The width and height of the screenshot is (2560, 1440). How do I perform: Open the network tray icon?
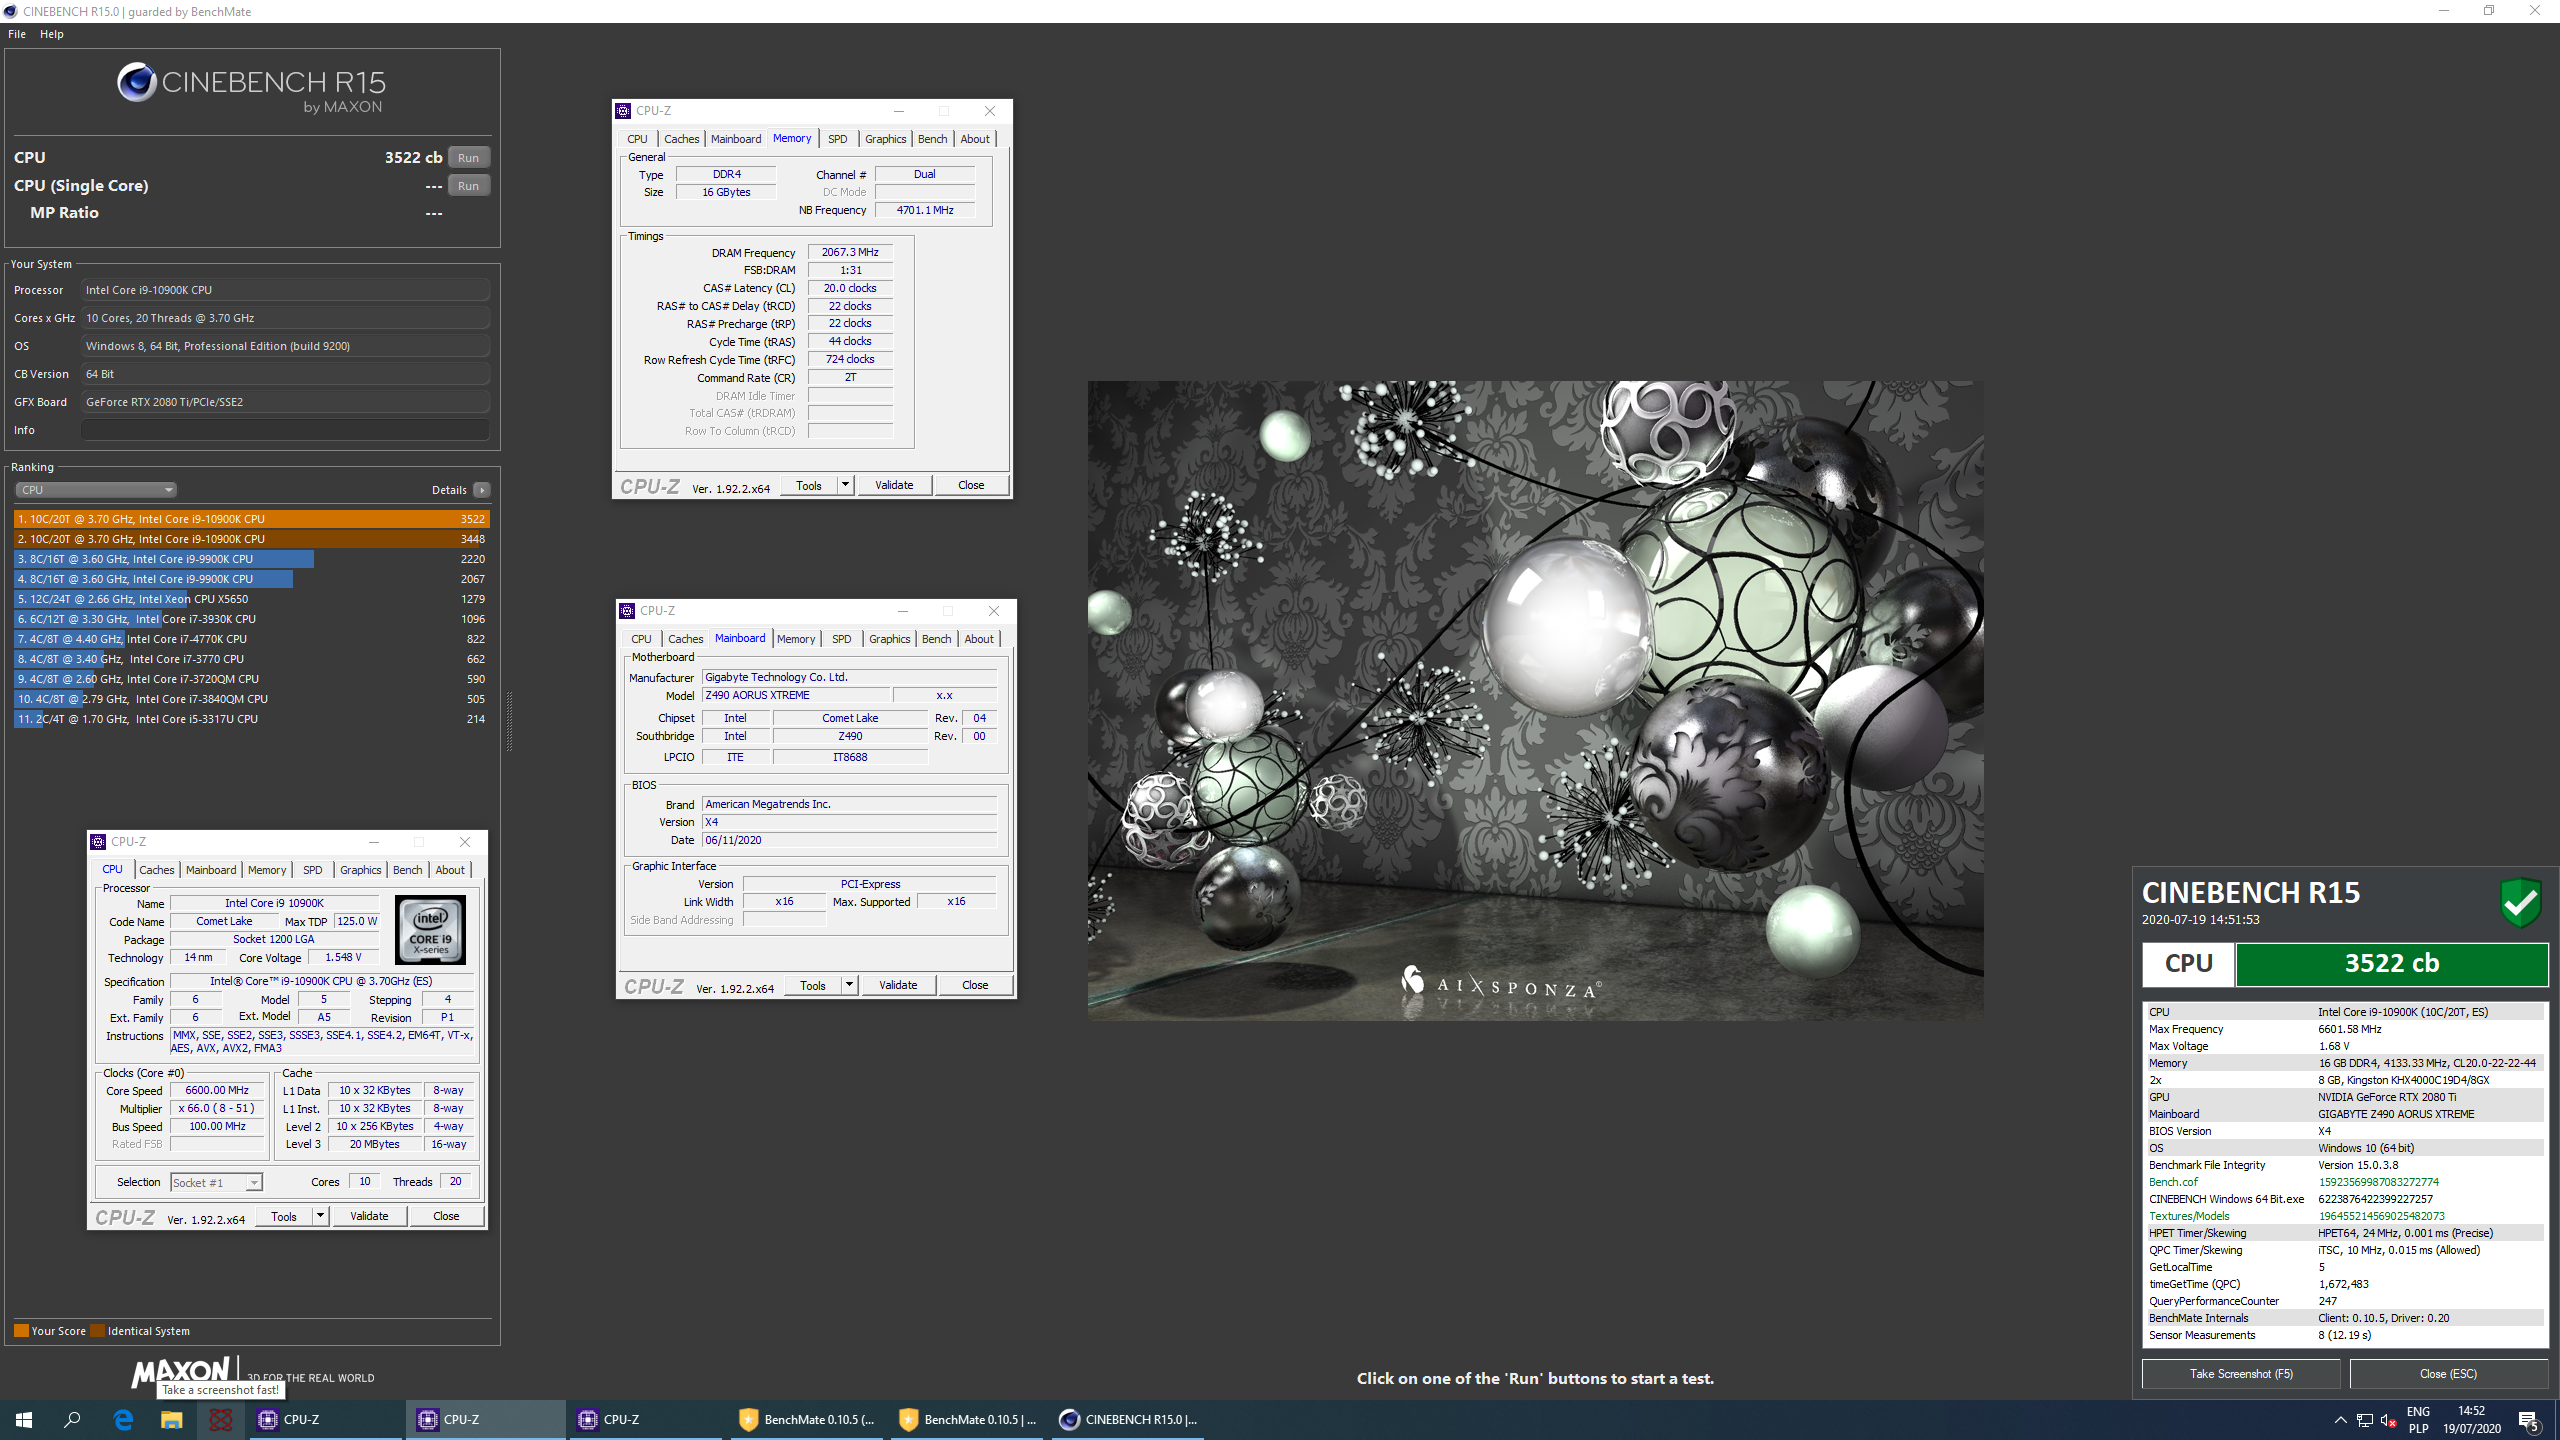pos(2364,1420)
